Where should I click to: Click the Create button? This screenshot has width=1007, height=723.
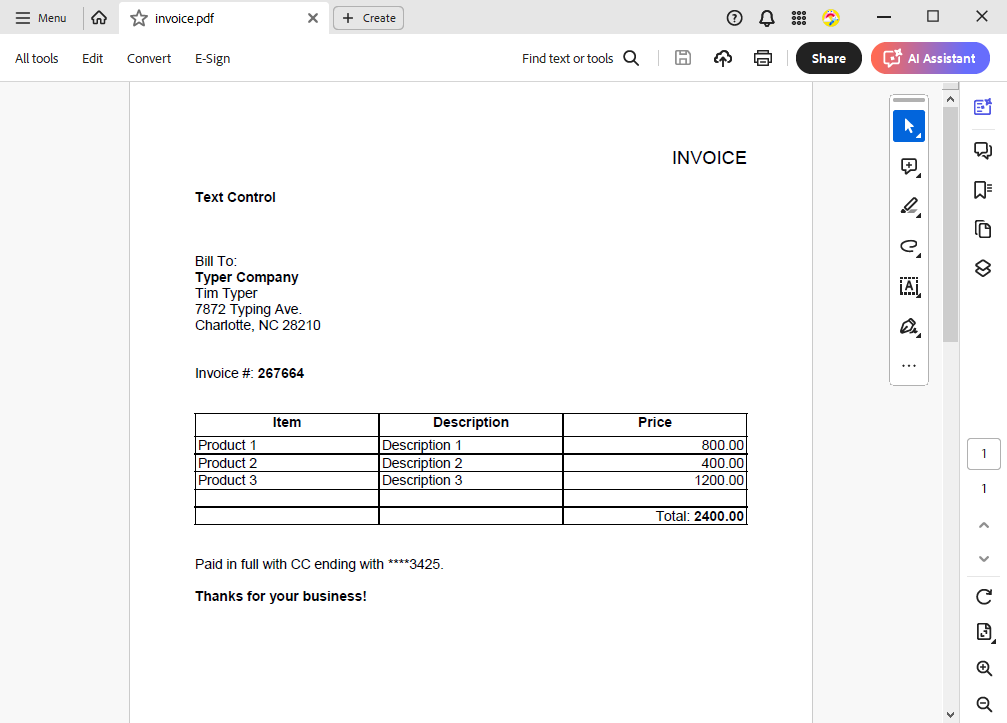pos(369,18)
